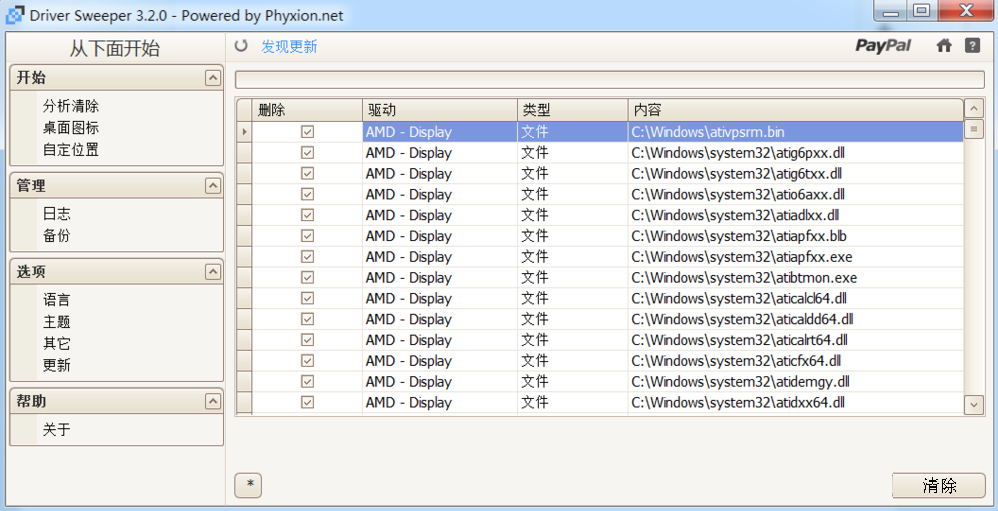Collapse the 管理 panel

coord(212,186)
